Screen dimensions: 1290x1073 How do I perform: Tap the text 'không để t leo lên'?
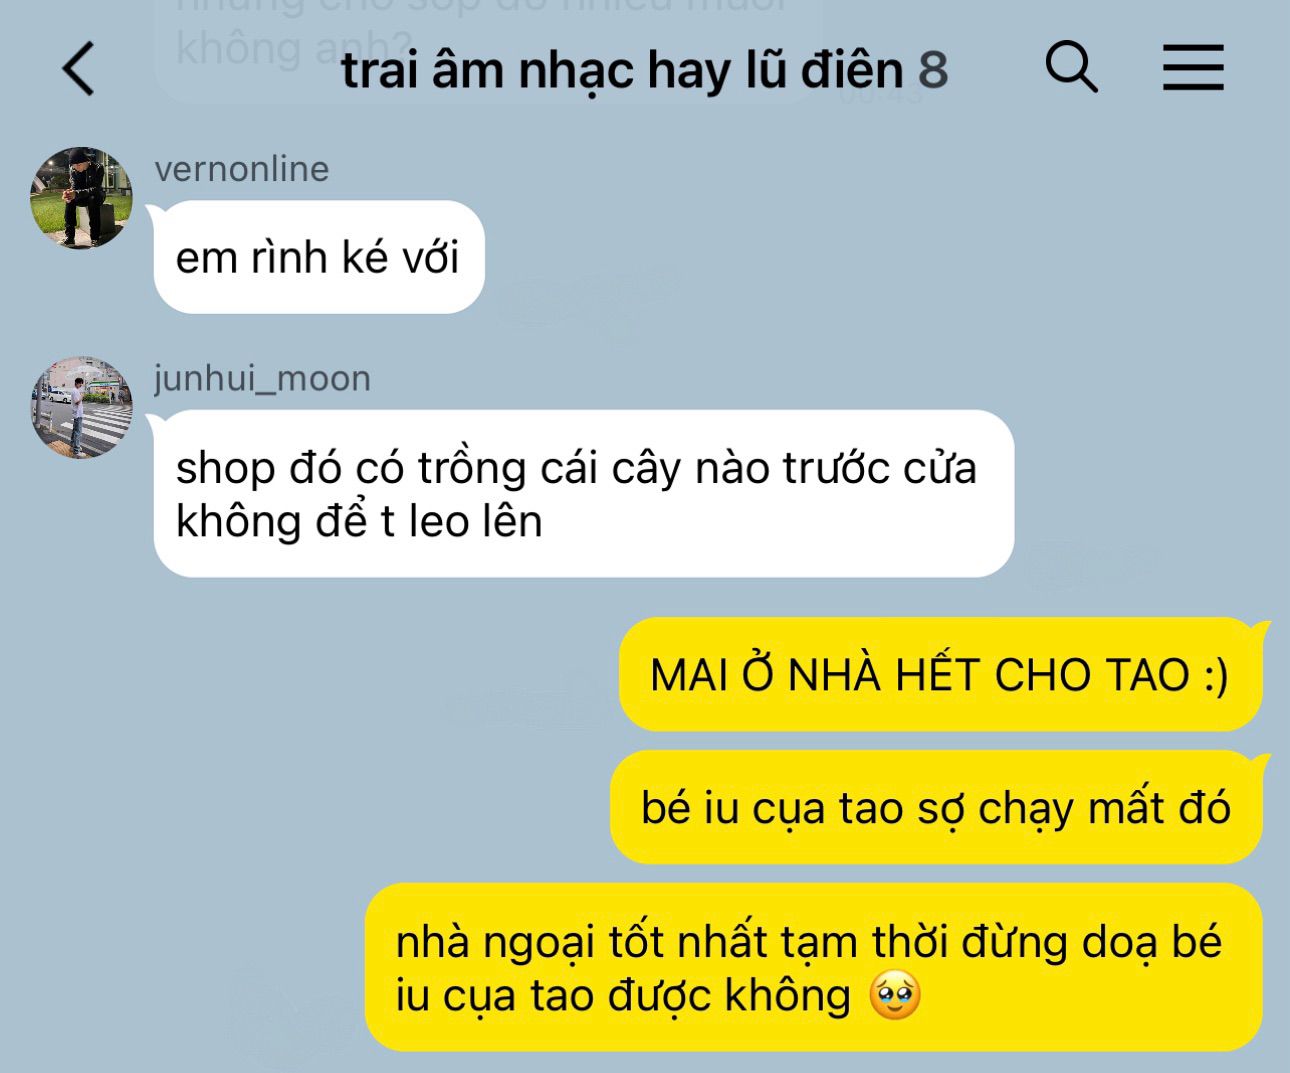[x=359, y=521]
